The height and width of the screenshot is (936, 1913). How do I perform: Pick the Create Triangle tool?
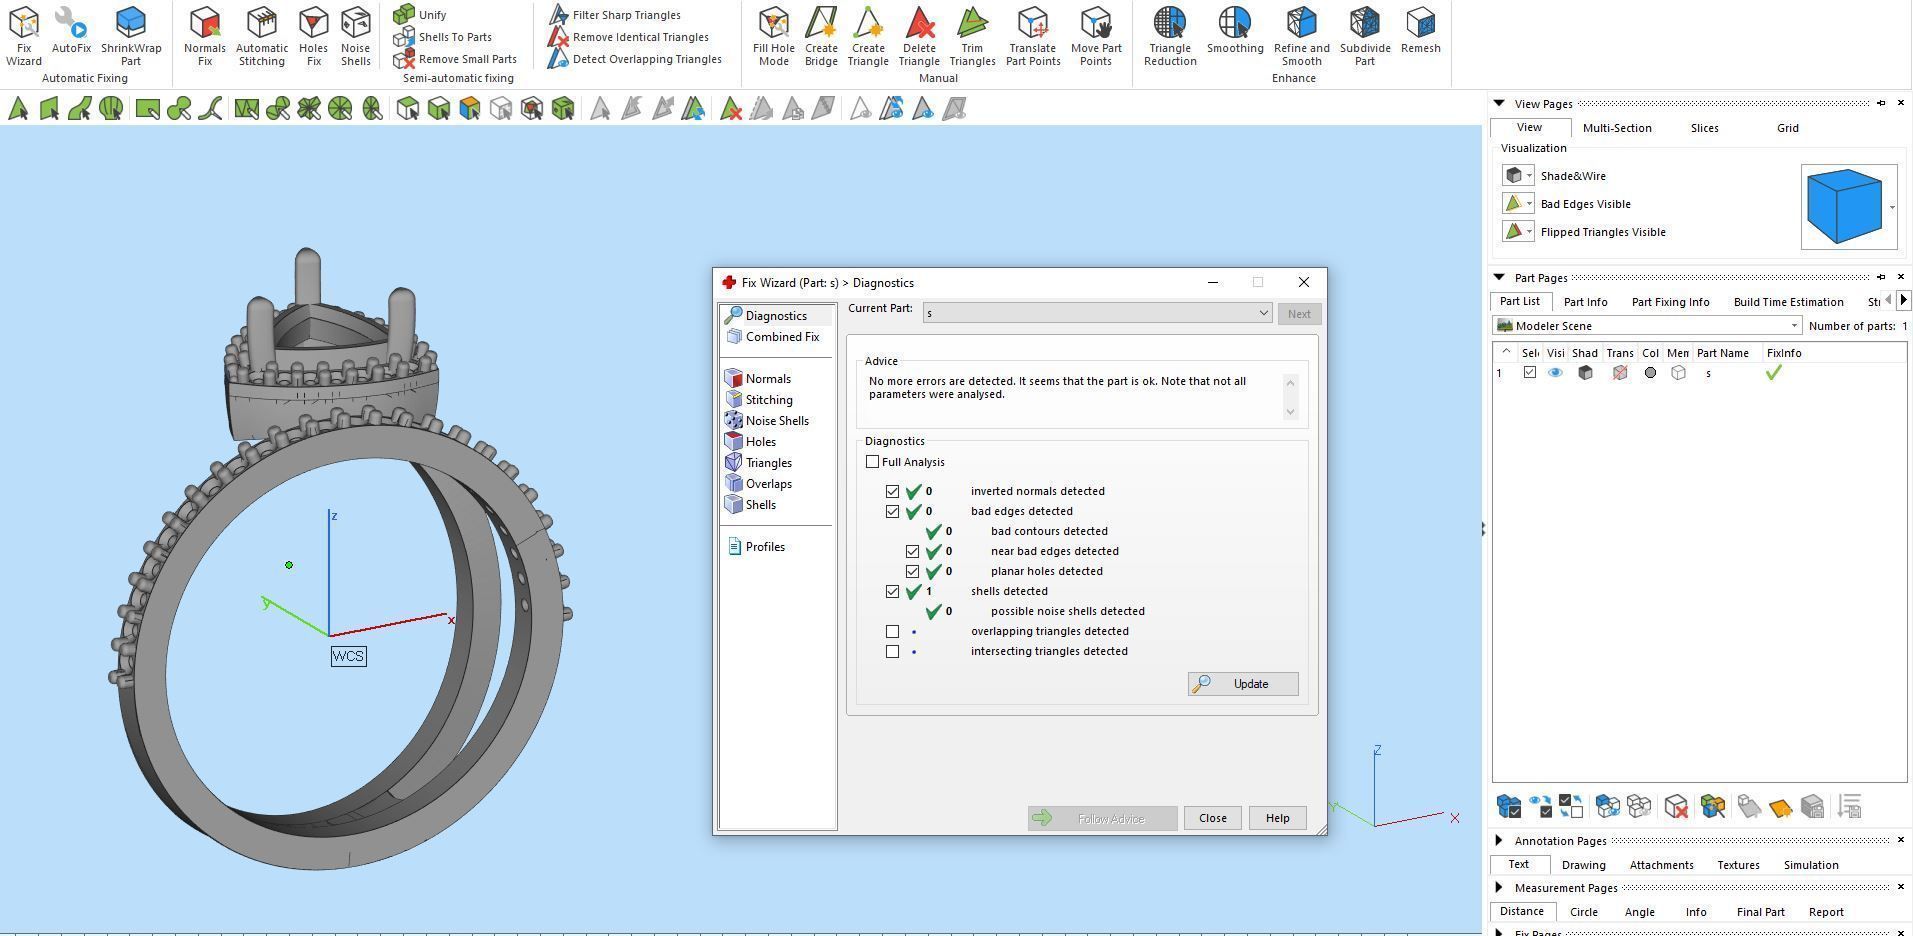[x=868, y=36]
